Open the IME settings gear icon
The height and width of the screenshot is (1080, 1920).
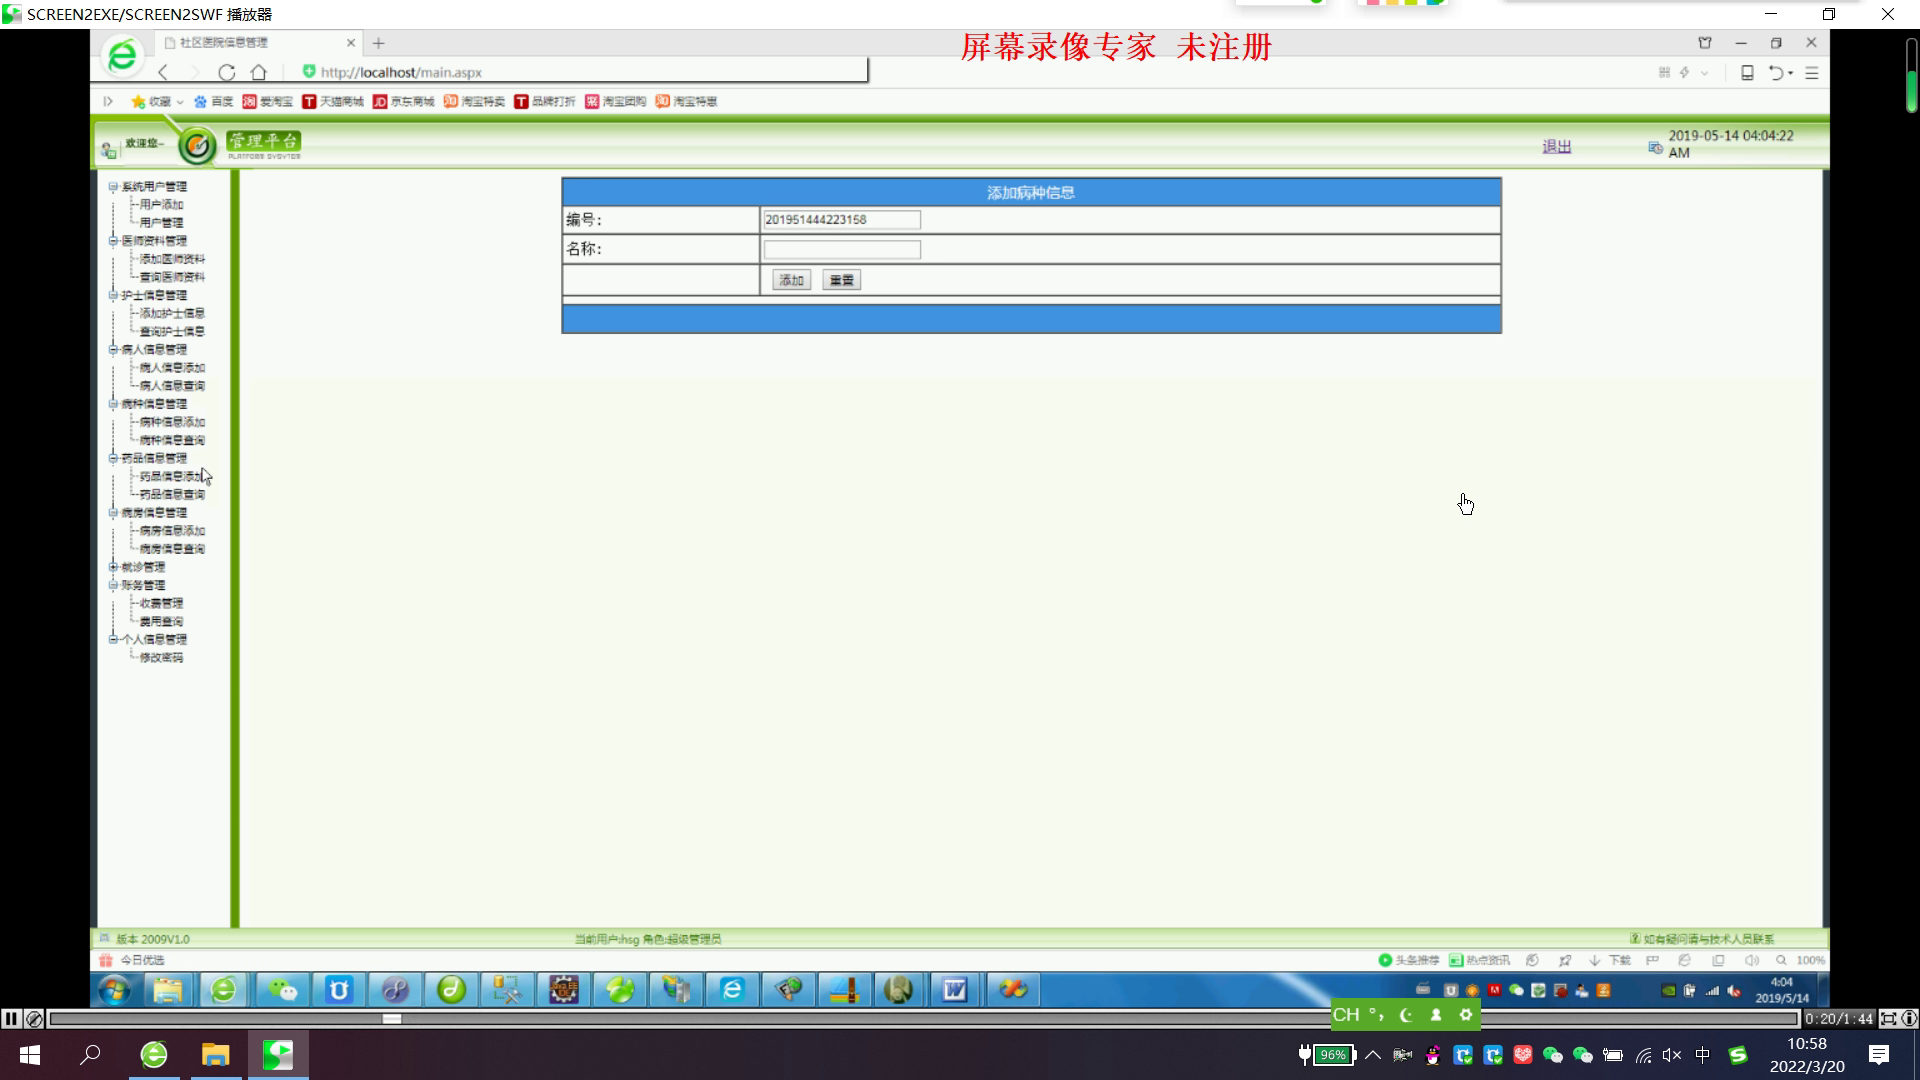click(x=1466, y=1015)
